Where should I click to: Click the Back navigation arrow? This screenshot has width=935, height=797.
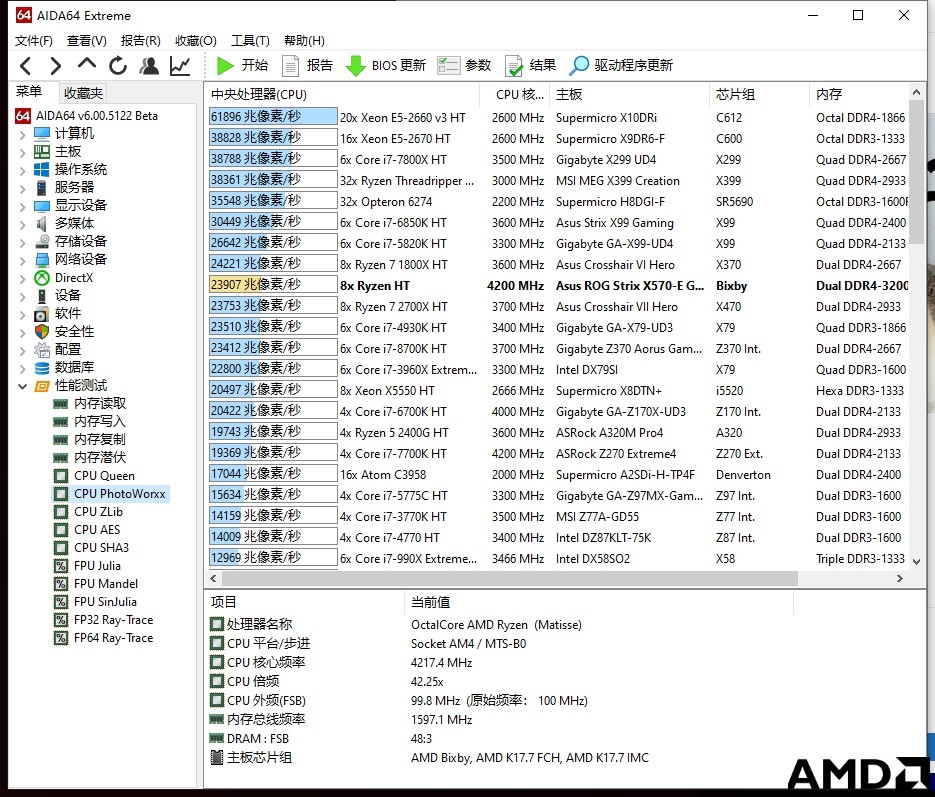coord(26,66)
